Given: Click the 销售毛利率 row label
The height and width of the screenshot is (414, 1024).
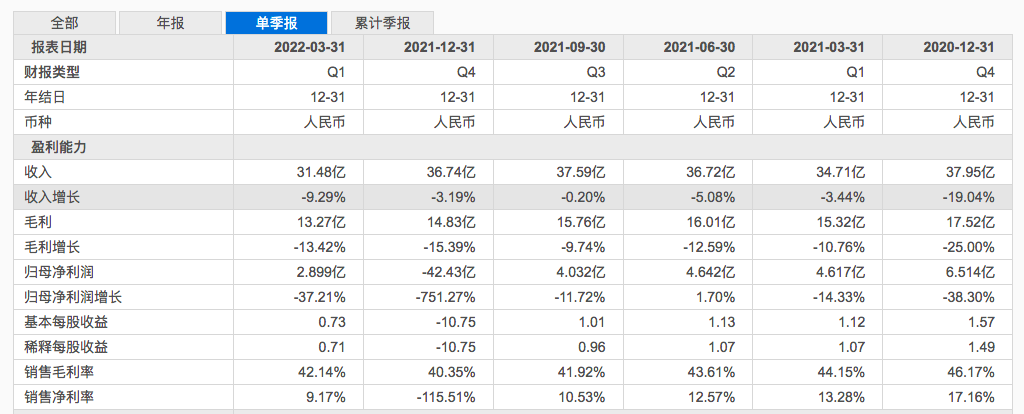Looking at the screenshot, I should (x=59, y=372).
